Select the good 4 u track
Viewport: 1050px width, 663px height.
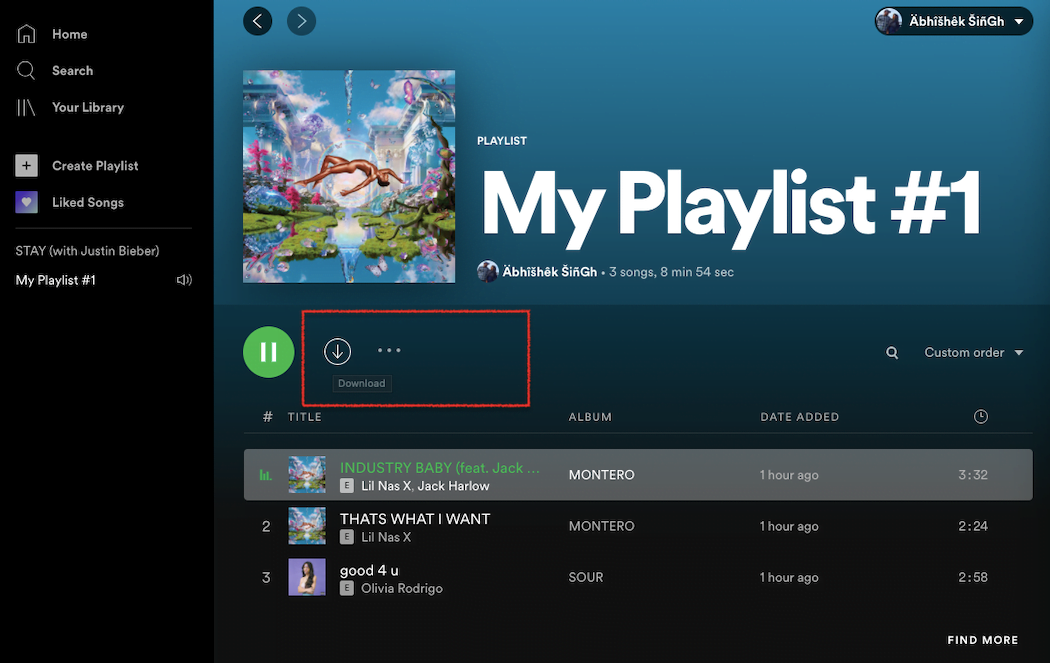pyautogui.click(x=369, y=571)
